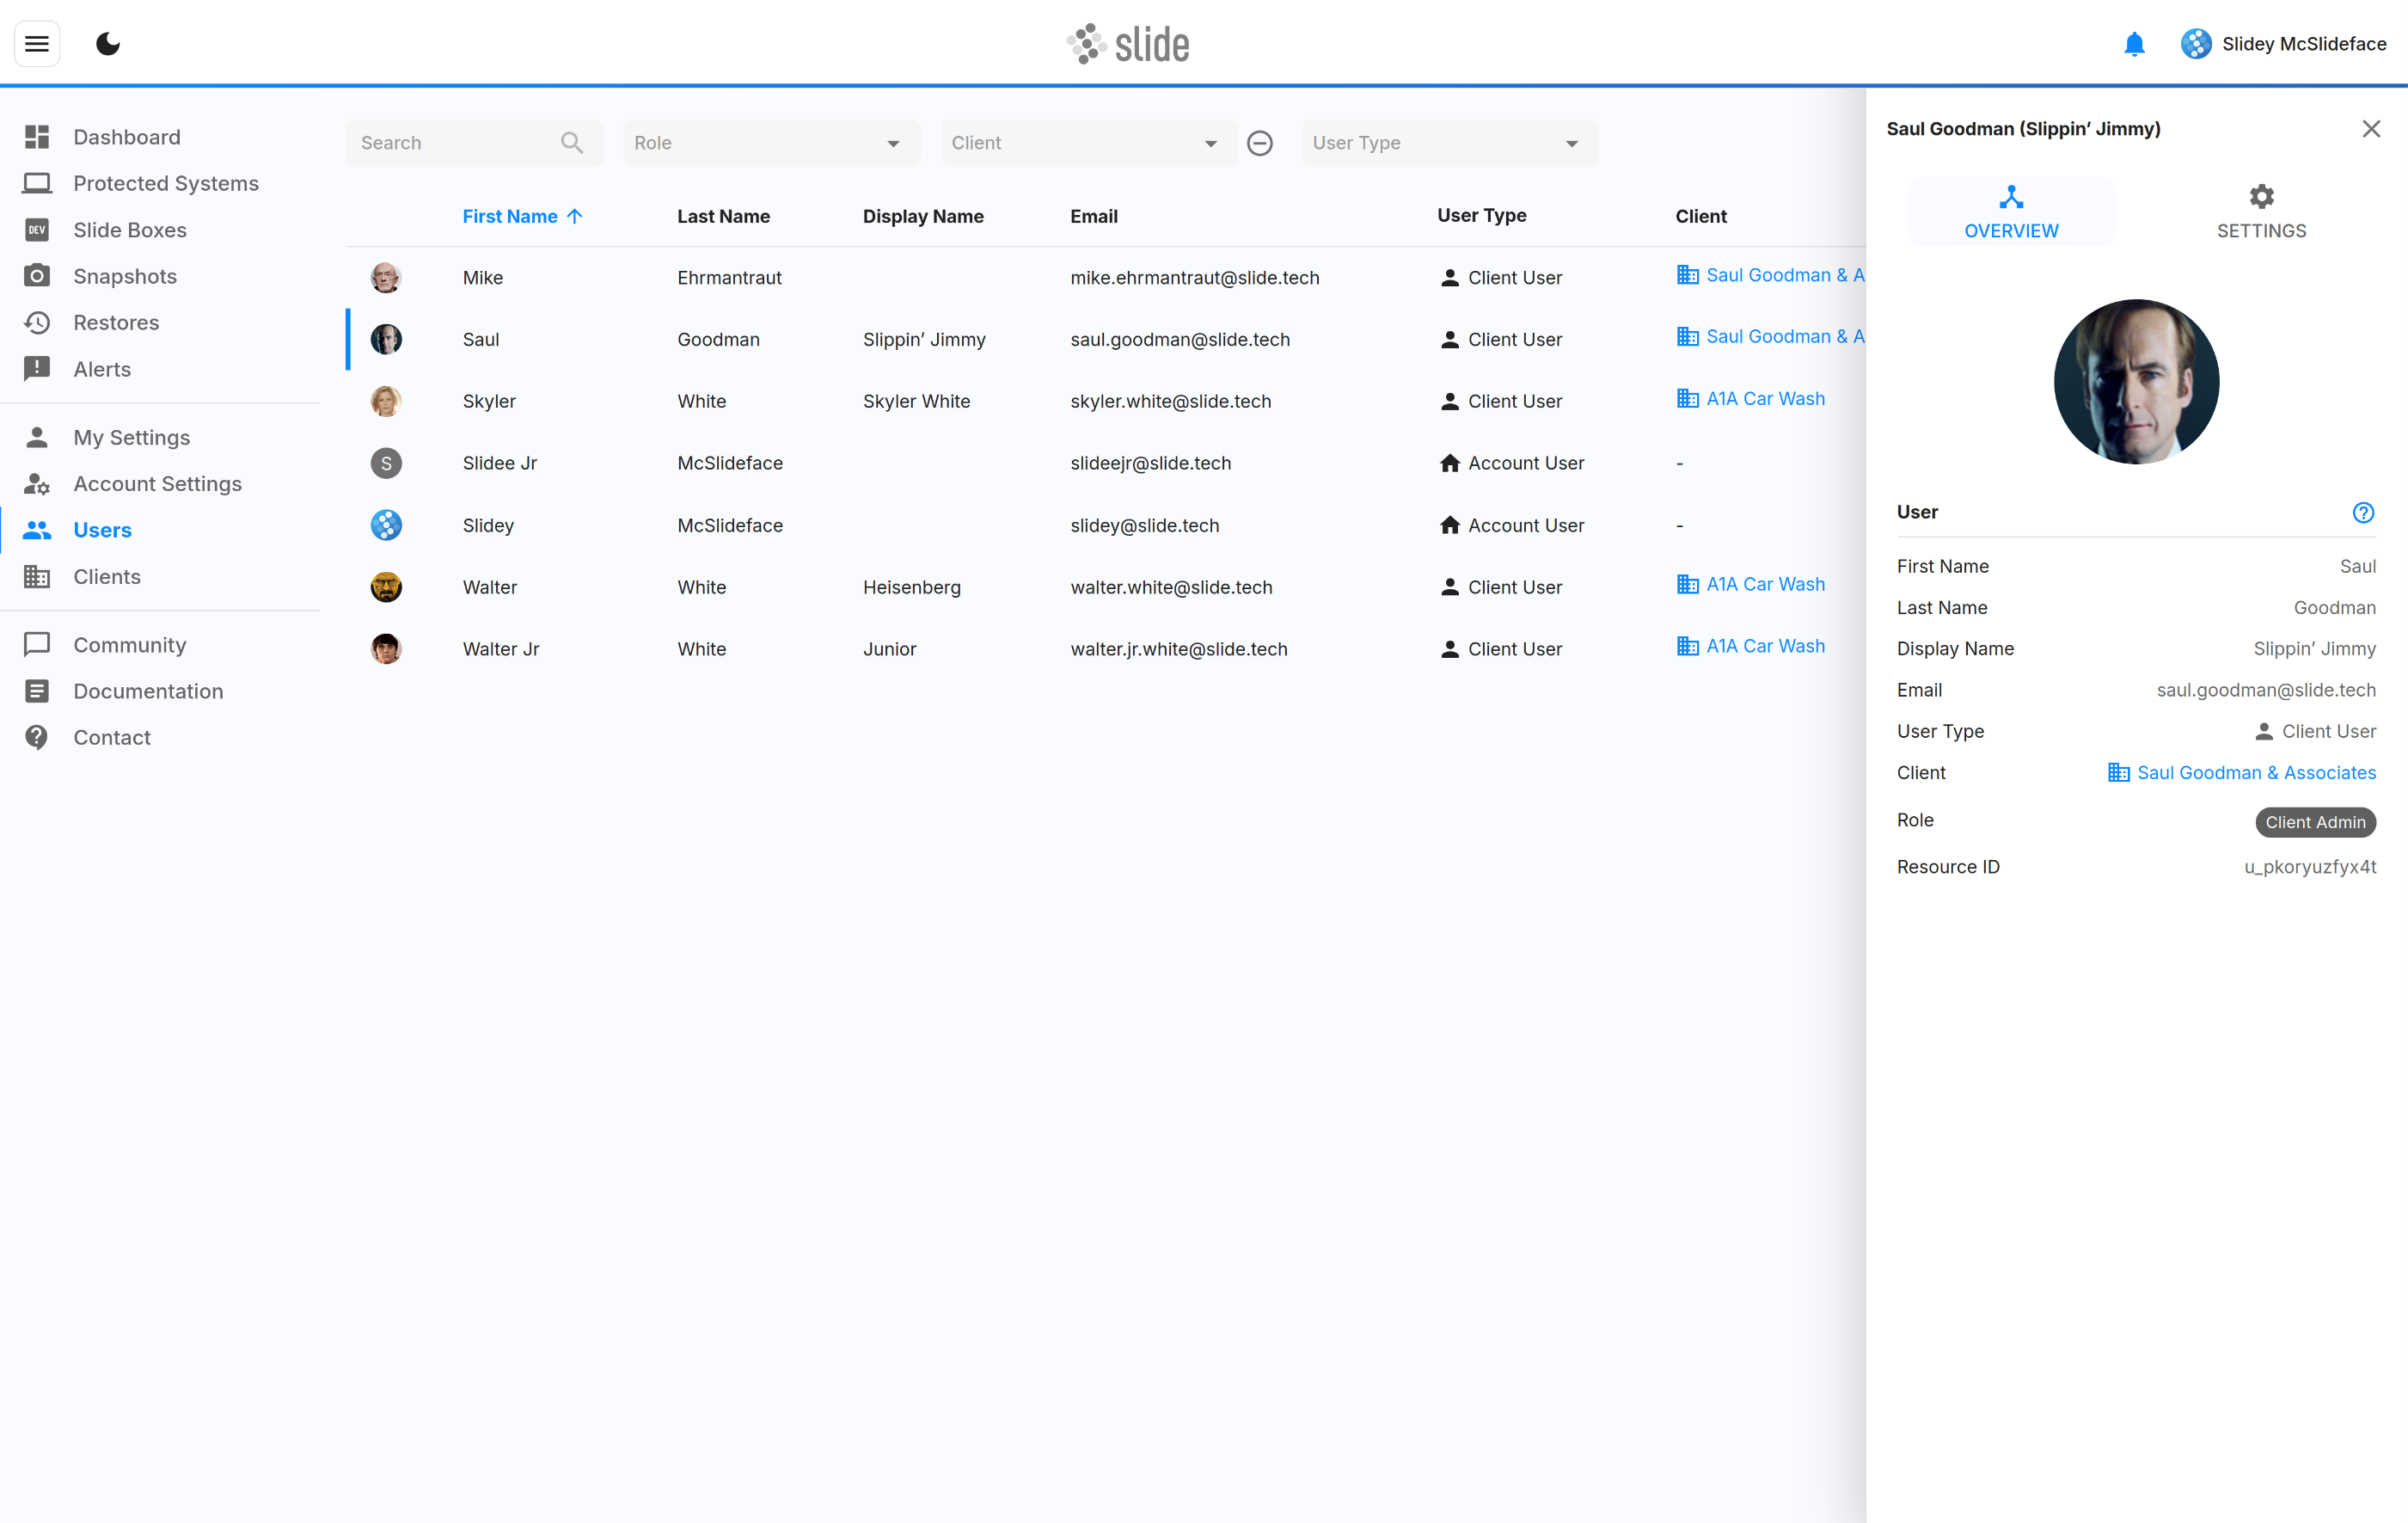The height and width of the screenshot is (1523, 2408).
Task: Click the Documentation page icon
Action: pos(37,691)
